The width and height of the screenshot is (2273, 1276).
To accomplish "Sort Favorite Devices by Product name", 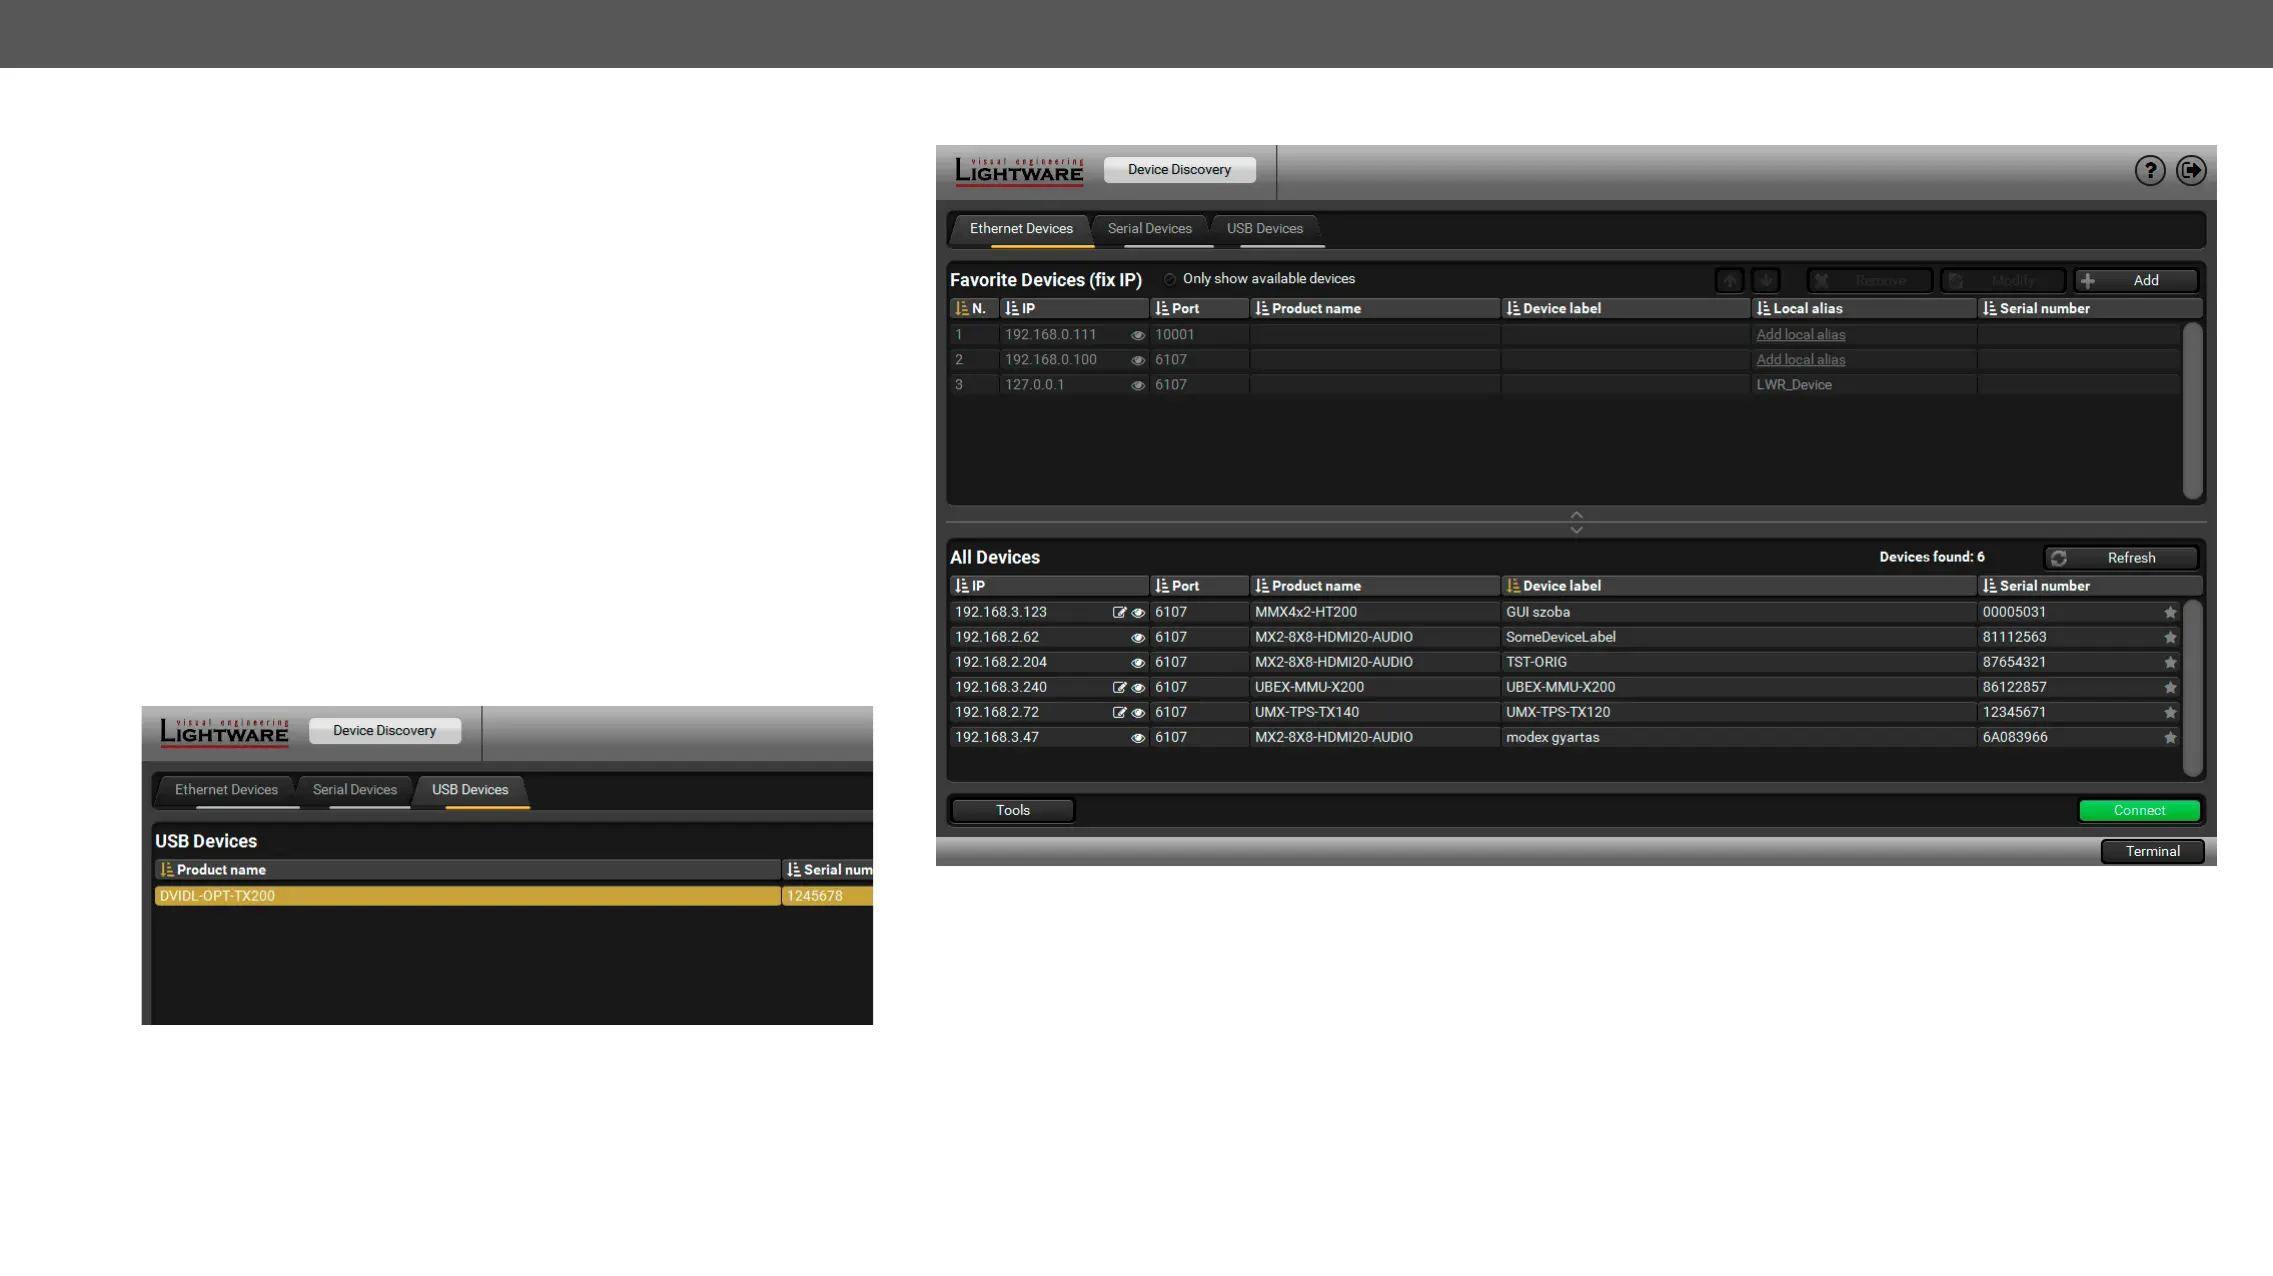I will (x=1375, y=308).
